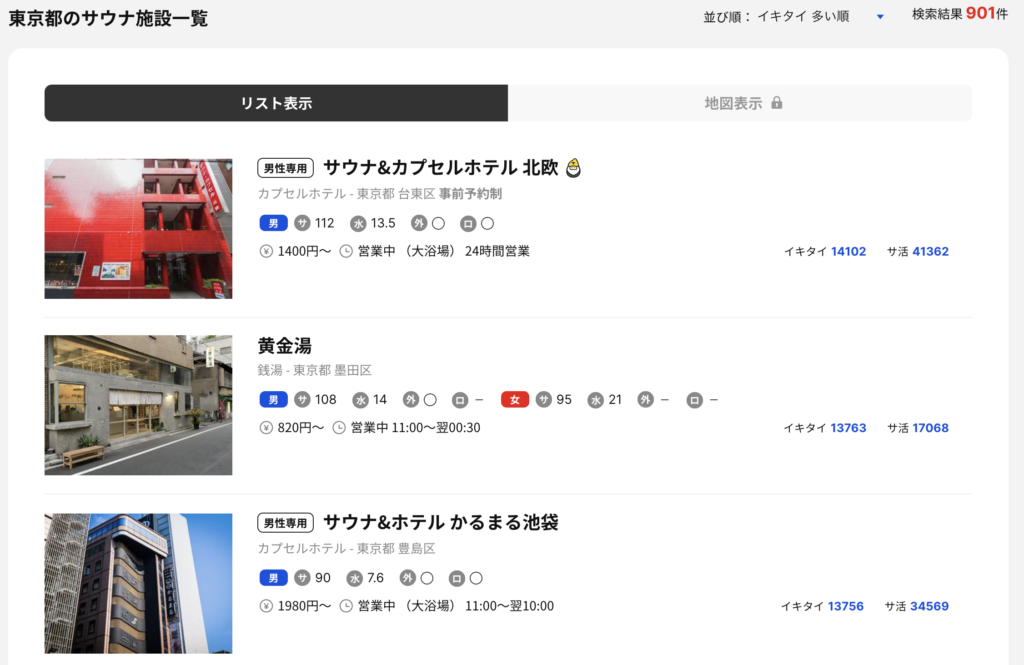Click water 水 icon beside 14
The height and width of the screenshot is (665, 1024).
click(x=360, y=400)
